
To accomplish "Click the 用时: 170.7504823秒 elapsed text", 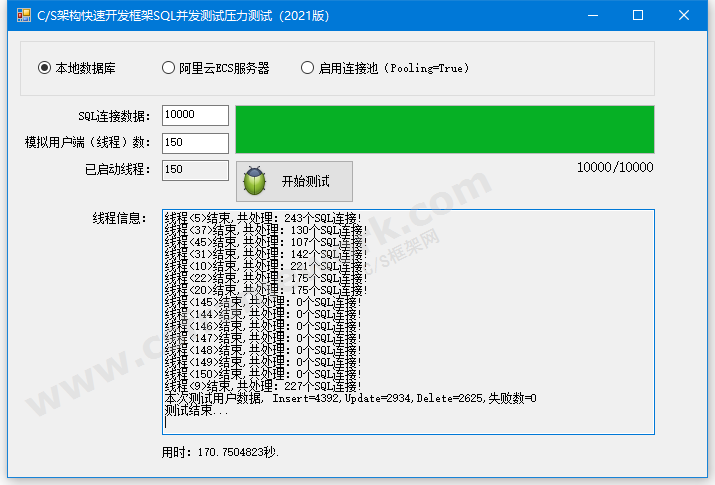I will pyautogui.click(x=220, y=452).
